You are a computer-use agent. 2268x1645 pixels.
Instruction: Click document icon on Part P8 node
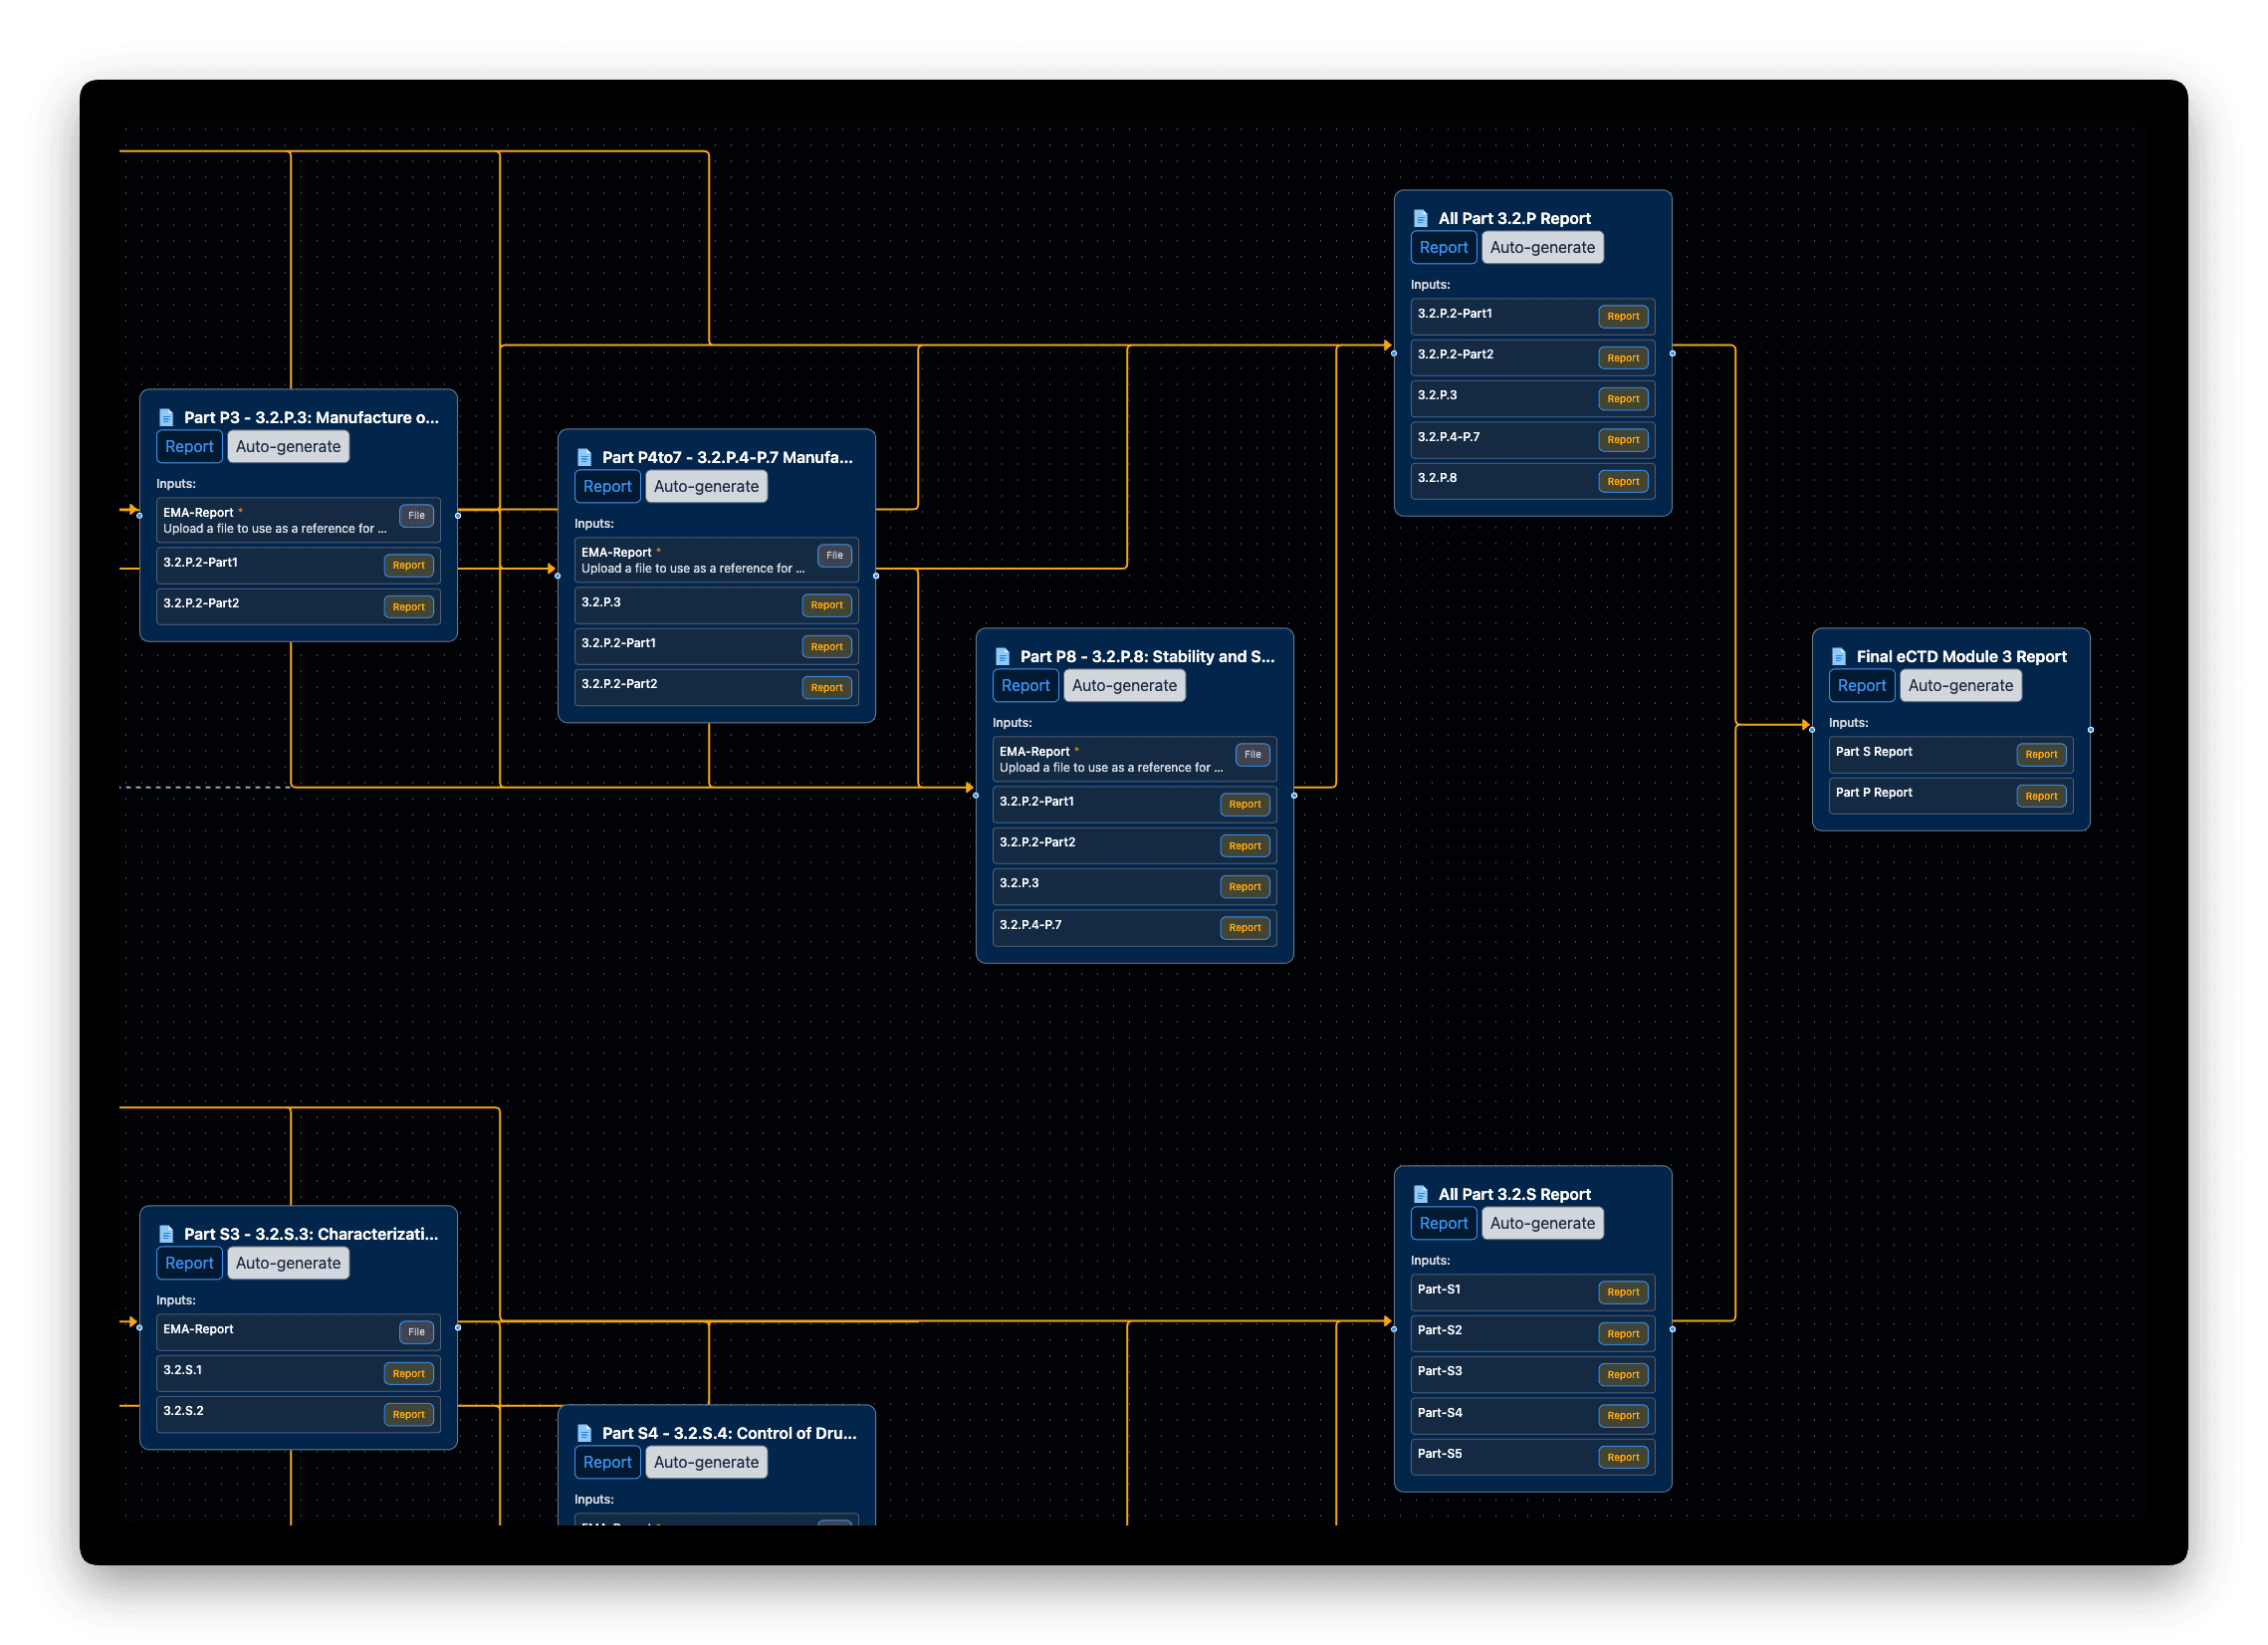click(x=1002, y=657)
